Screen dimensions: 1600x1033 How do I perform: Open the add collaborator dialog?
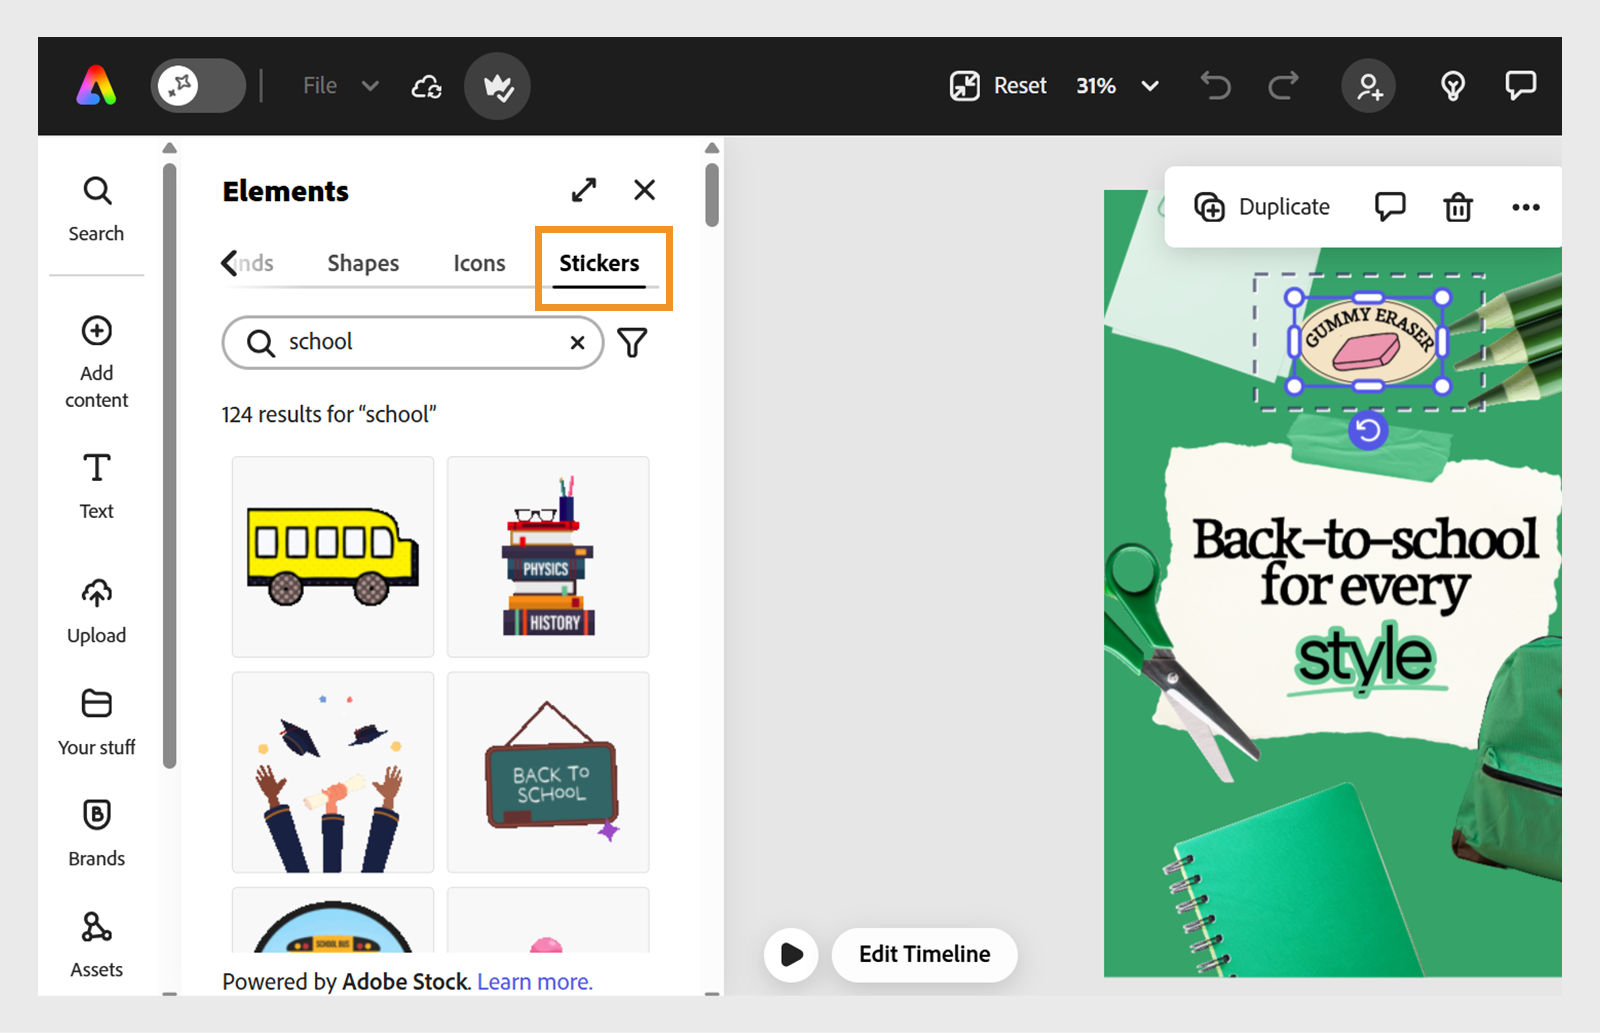point(1368,86)
